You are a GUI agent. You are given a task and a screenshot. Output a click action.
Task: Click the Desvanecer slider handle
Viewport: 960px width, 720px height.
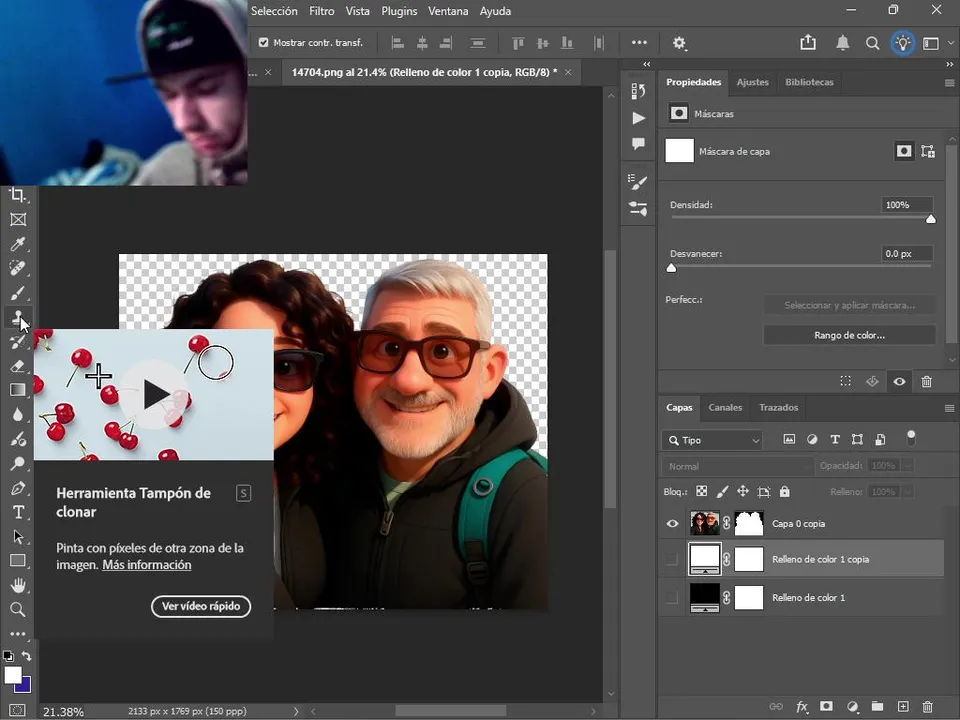[672, 268]
